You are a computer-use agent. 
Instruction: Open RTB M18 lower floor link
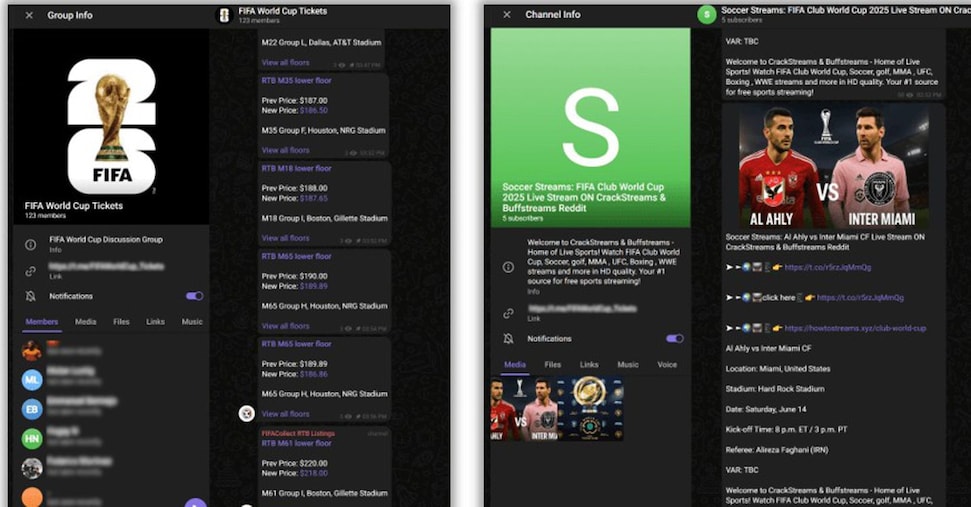(296, 168)
